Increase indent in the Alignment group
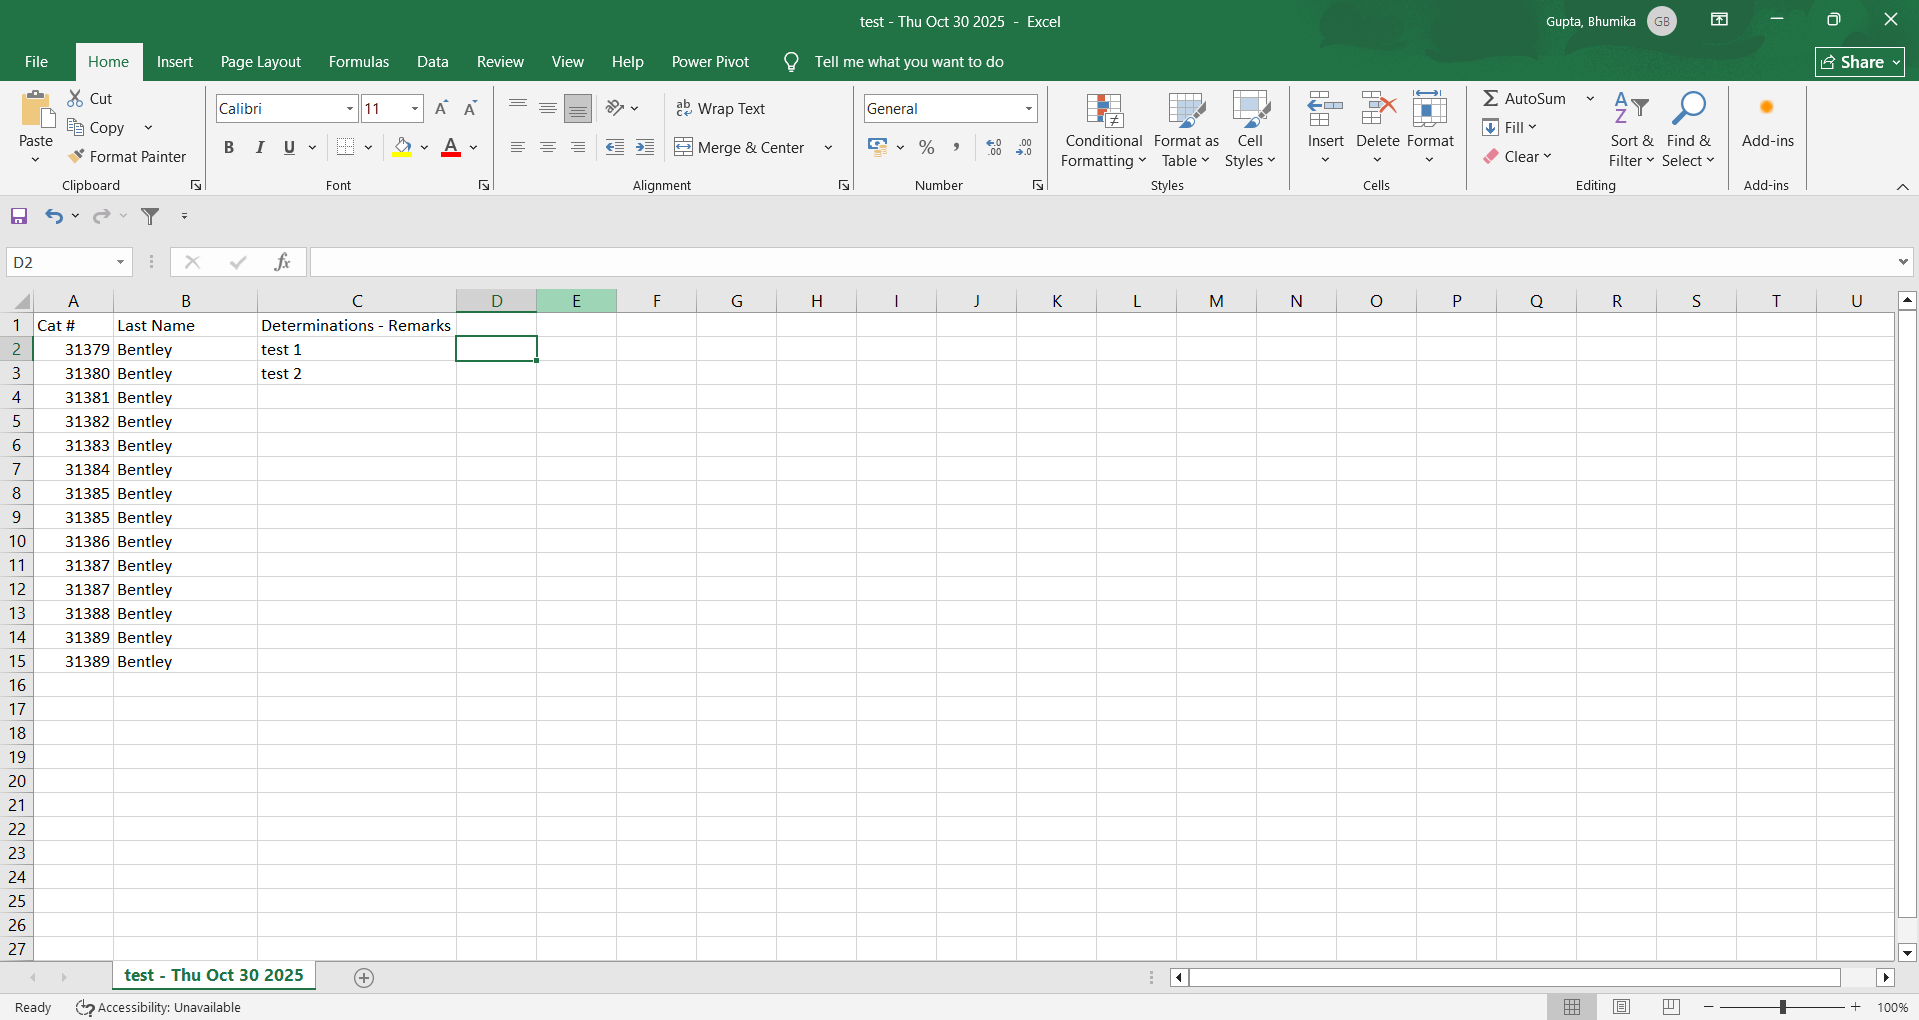 click(x=645, y=147)
